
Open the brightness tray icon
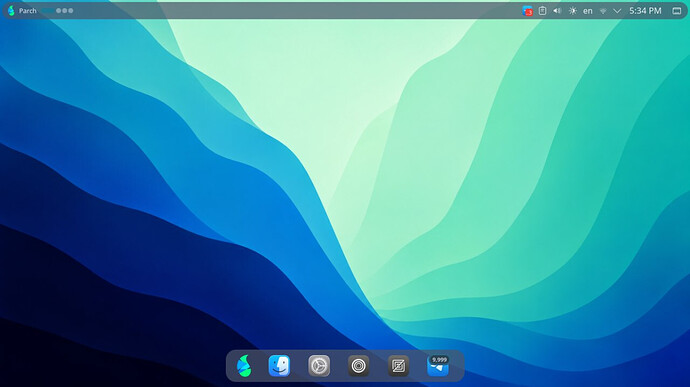(573, 11)
